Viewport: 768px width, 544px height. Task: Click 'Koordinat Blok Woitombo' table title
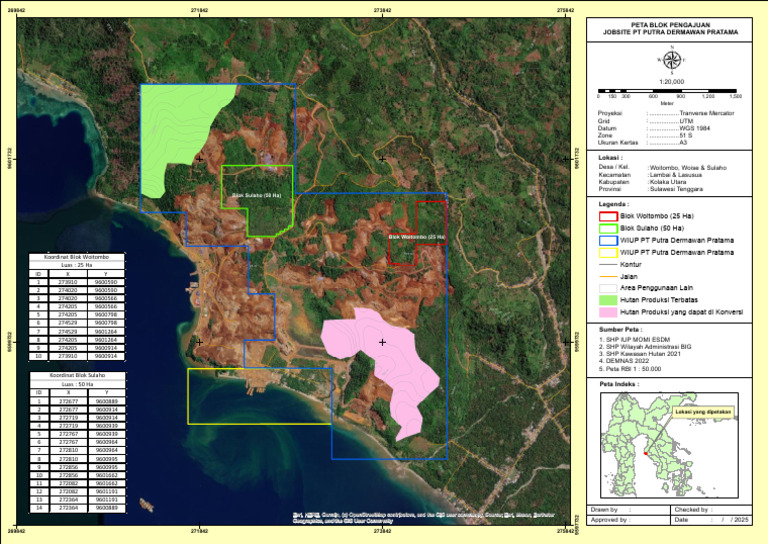coord(76,257)
